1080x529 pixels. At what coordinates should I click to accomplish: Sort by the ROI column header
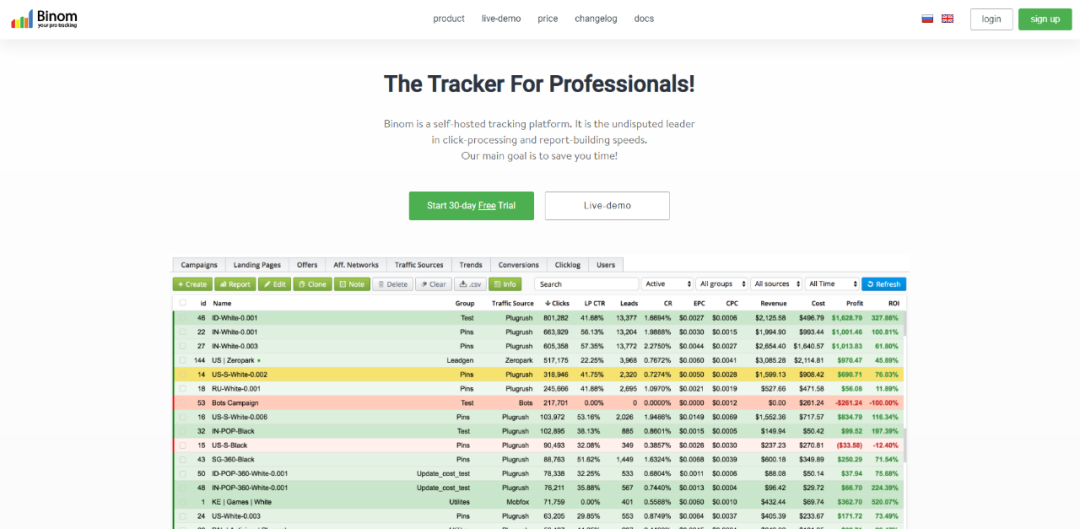[x=892, y=303]
